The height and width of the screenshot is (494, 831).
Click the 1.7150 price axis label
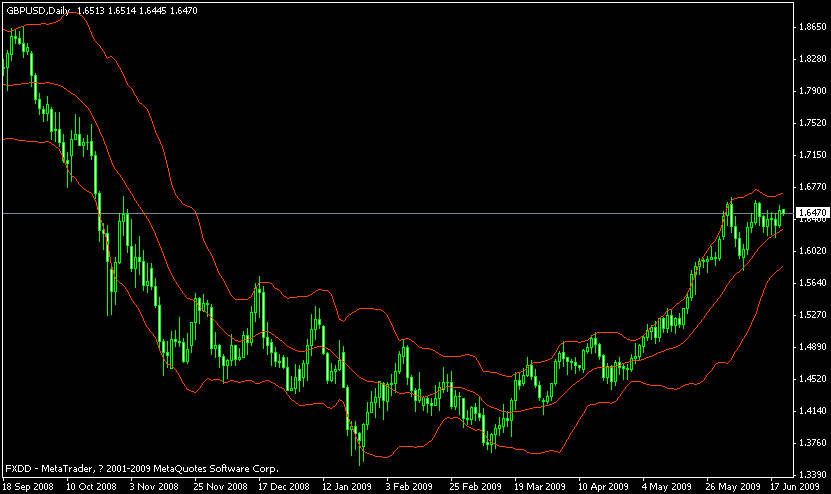pyautogui.click(x=812, y=155)
